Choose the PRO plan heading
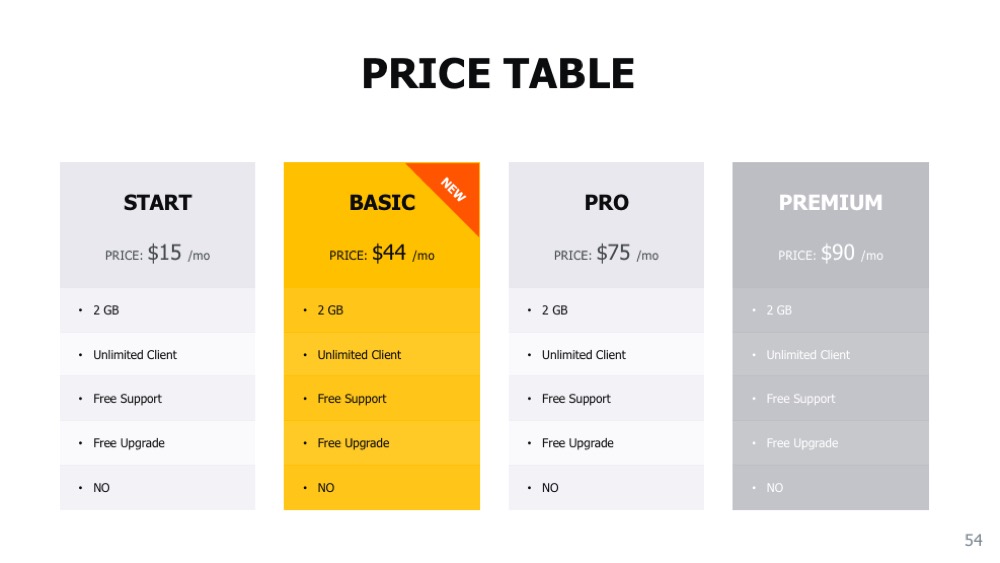 (x=606, y=203)
